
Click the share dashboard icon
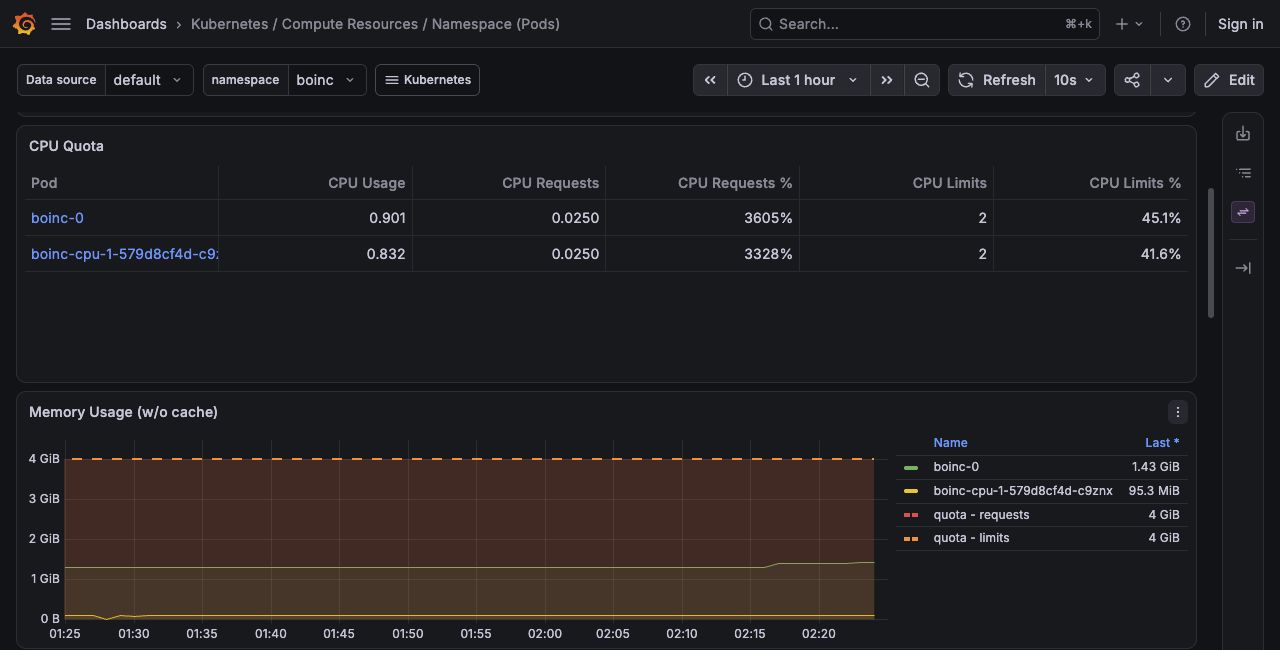pos(1132,80)
